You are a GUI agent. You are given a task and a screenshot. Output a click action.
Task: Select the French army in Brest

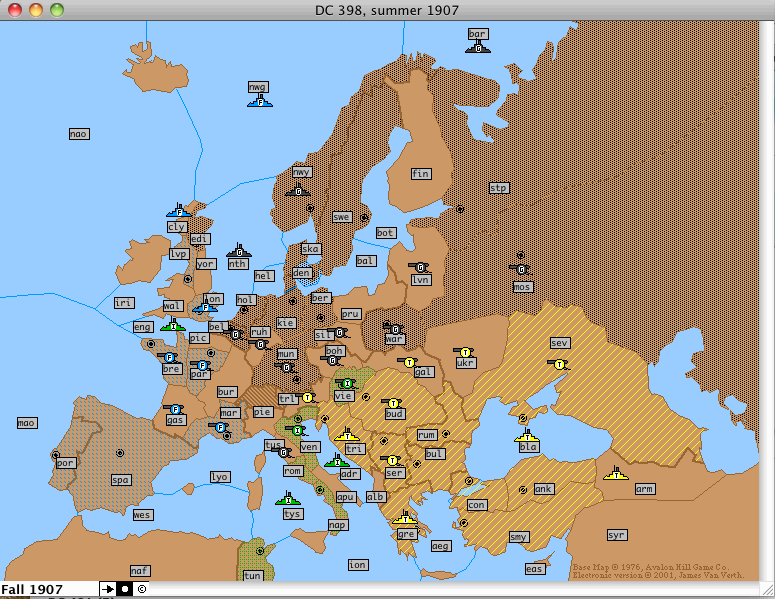169,357
